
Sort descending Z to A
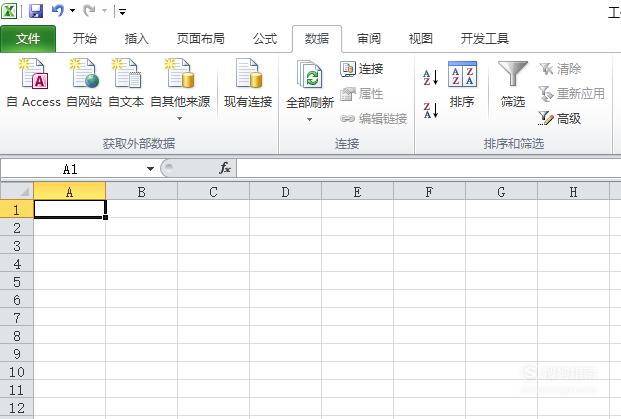[431, 110]
